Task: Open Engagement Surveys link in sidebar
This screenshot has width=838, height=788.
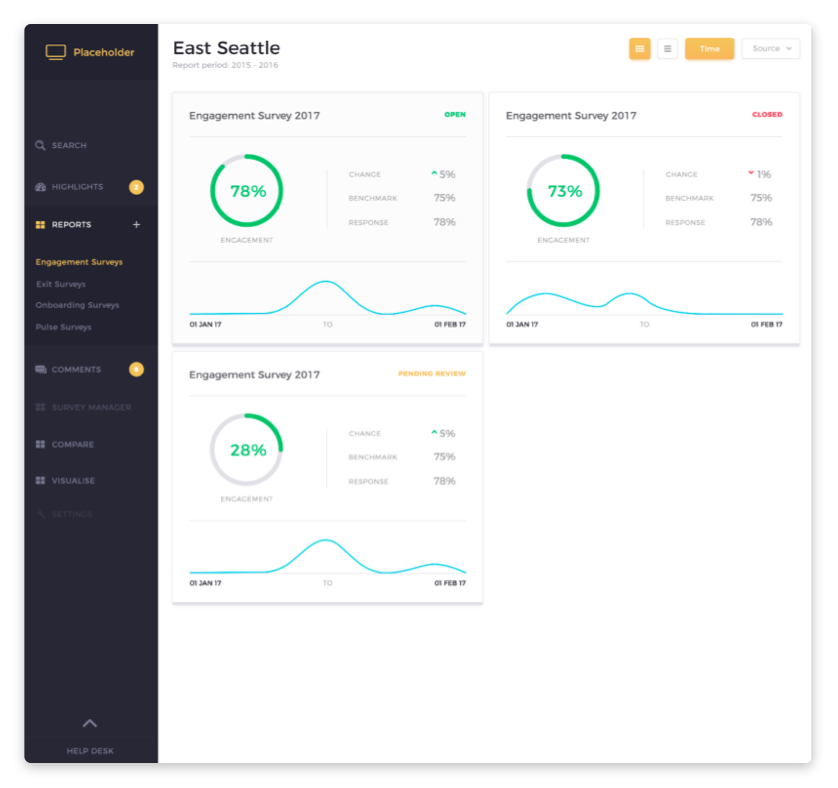Action: point(79,262)
